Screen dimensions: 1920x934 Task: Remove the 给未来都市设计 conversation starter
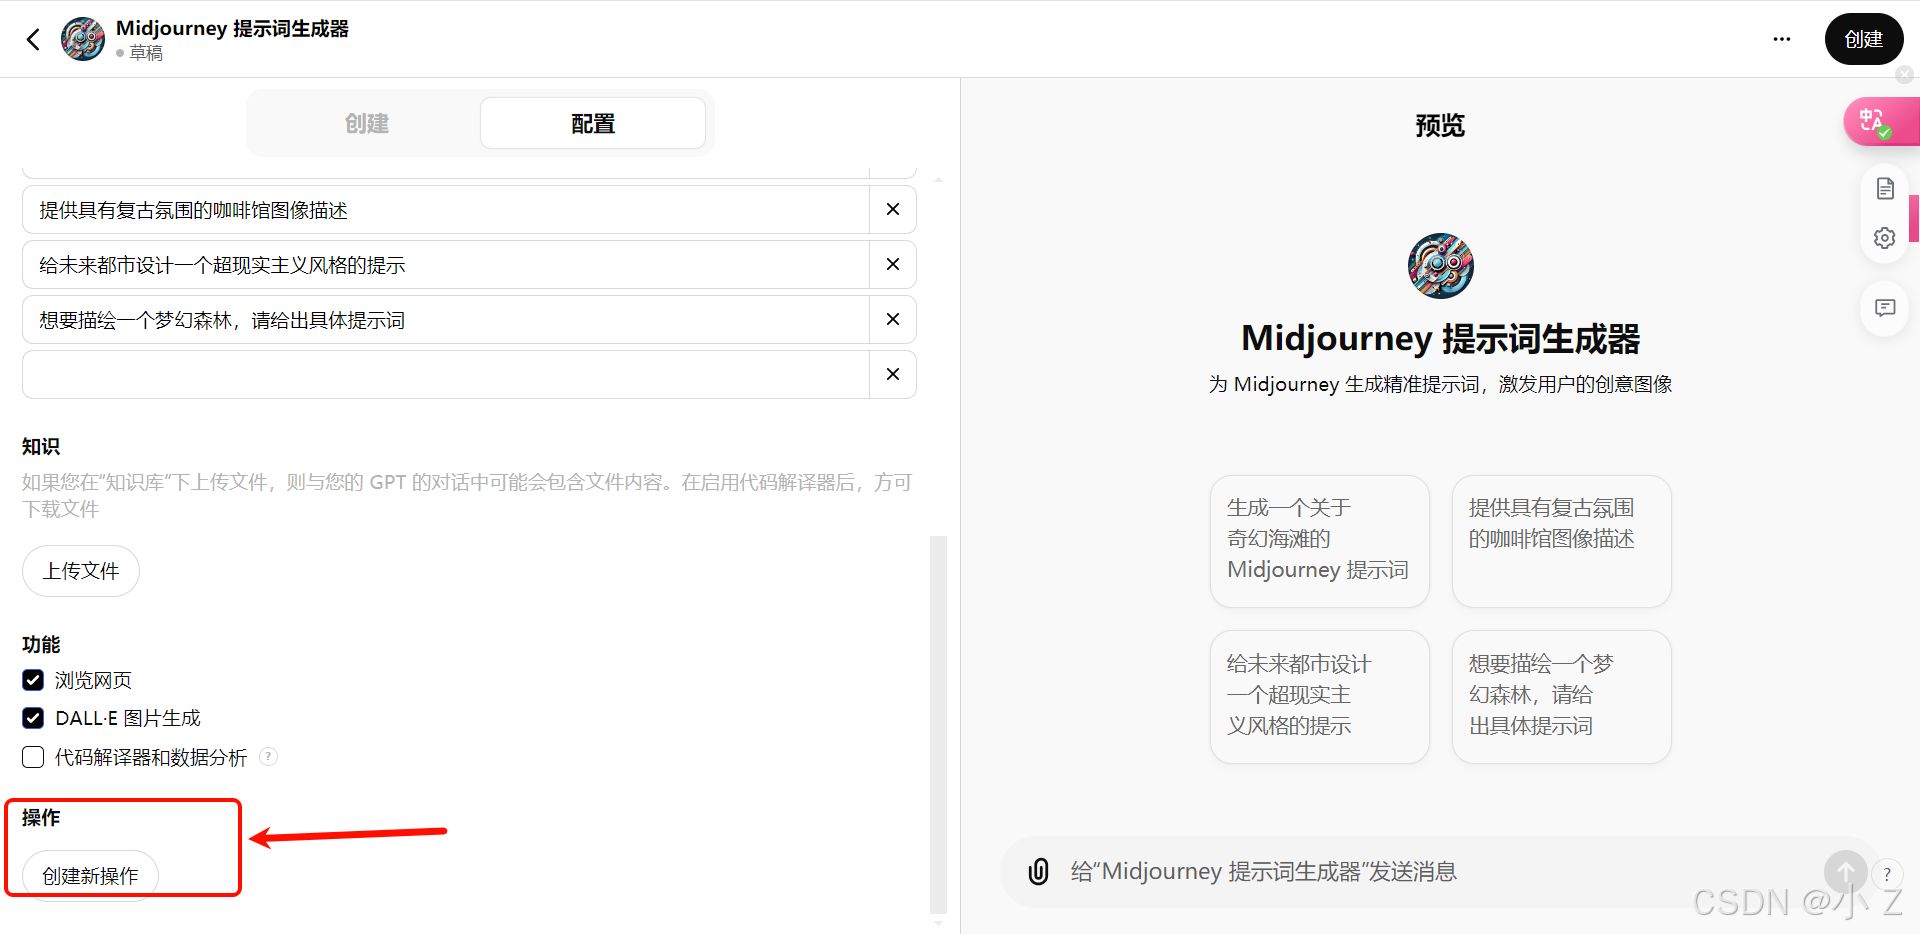(893, 264)
